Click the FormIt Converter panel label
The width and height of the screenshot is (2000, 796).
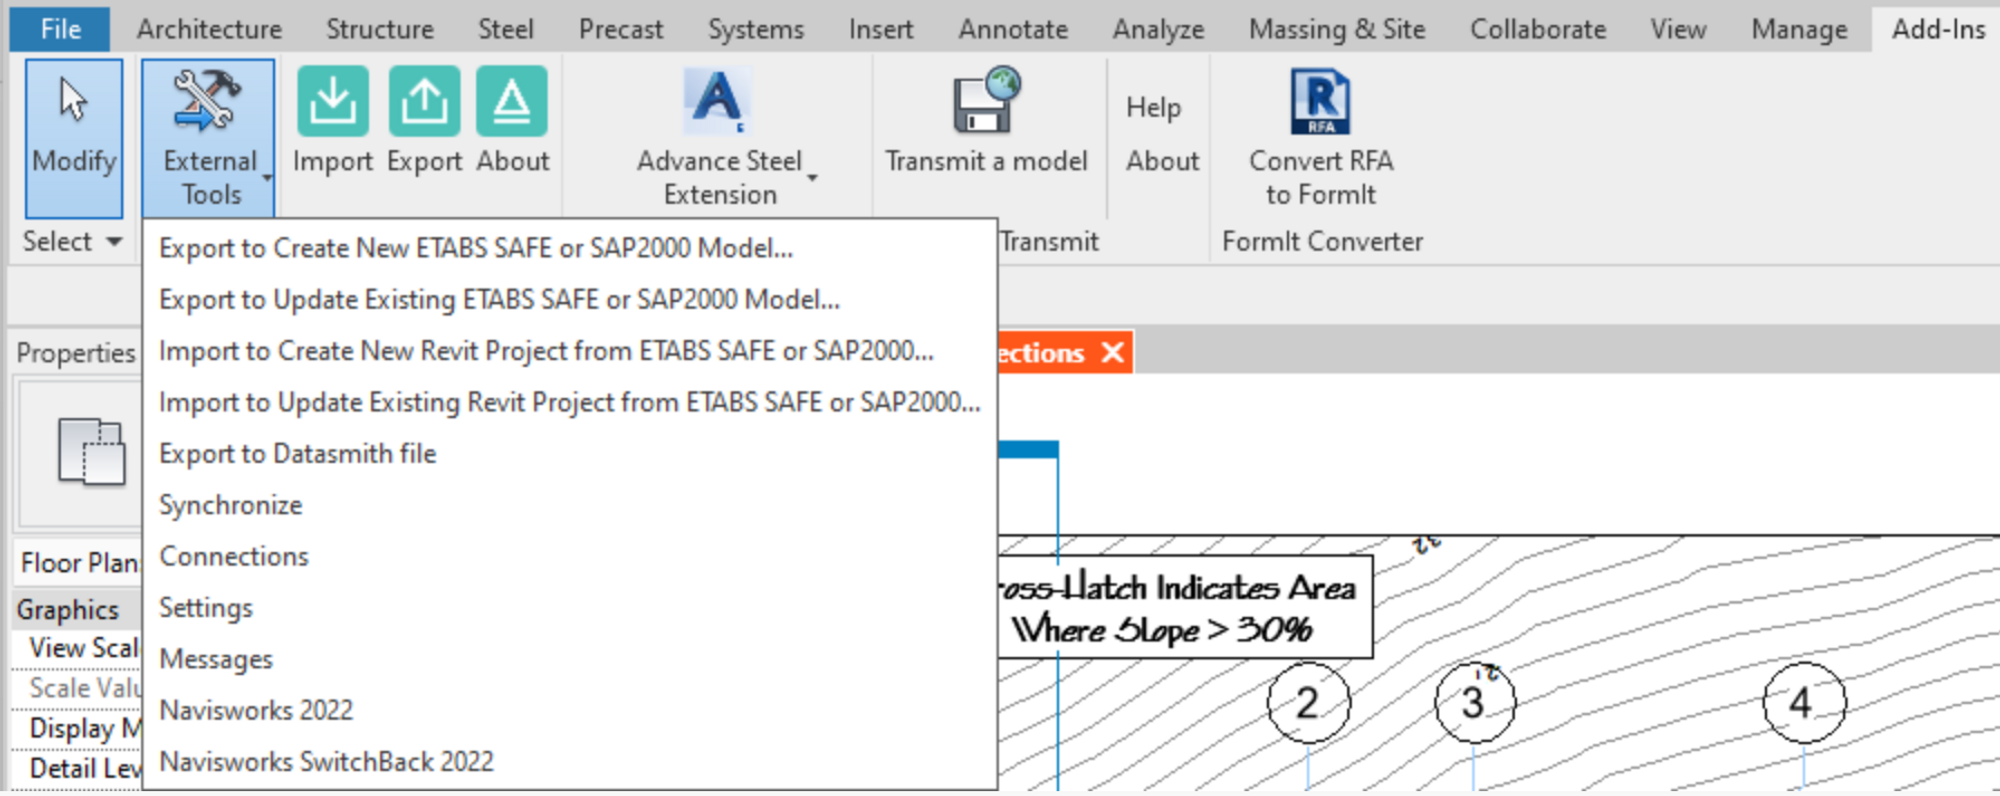point(1322,242)
